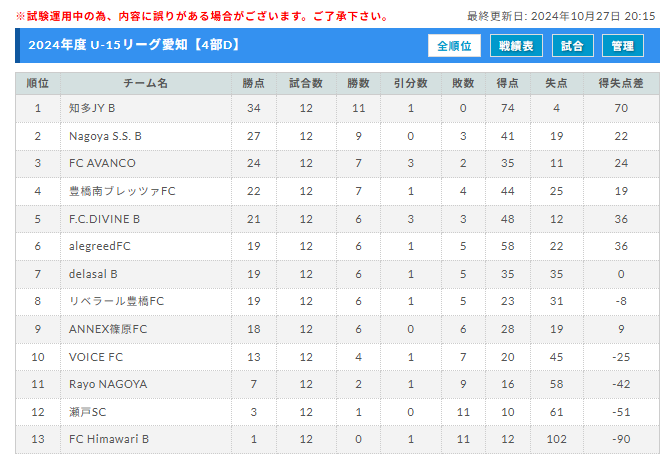This screenshot has width=670, height=458.
Task: Select Rayo NAGOYA team name
Action: (x=108, y=384)
